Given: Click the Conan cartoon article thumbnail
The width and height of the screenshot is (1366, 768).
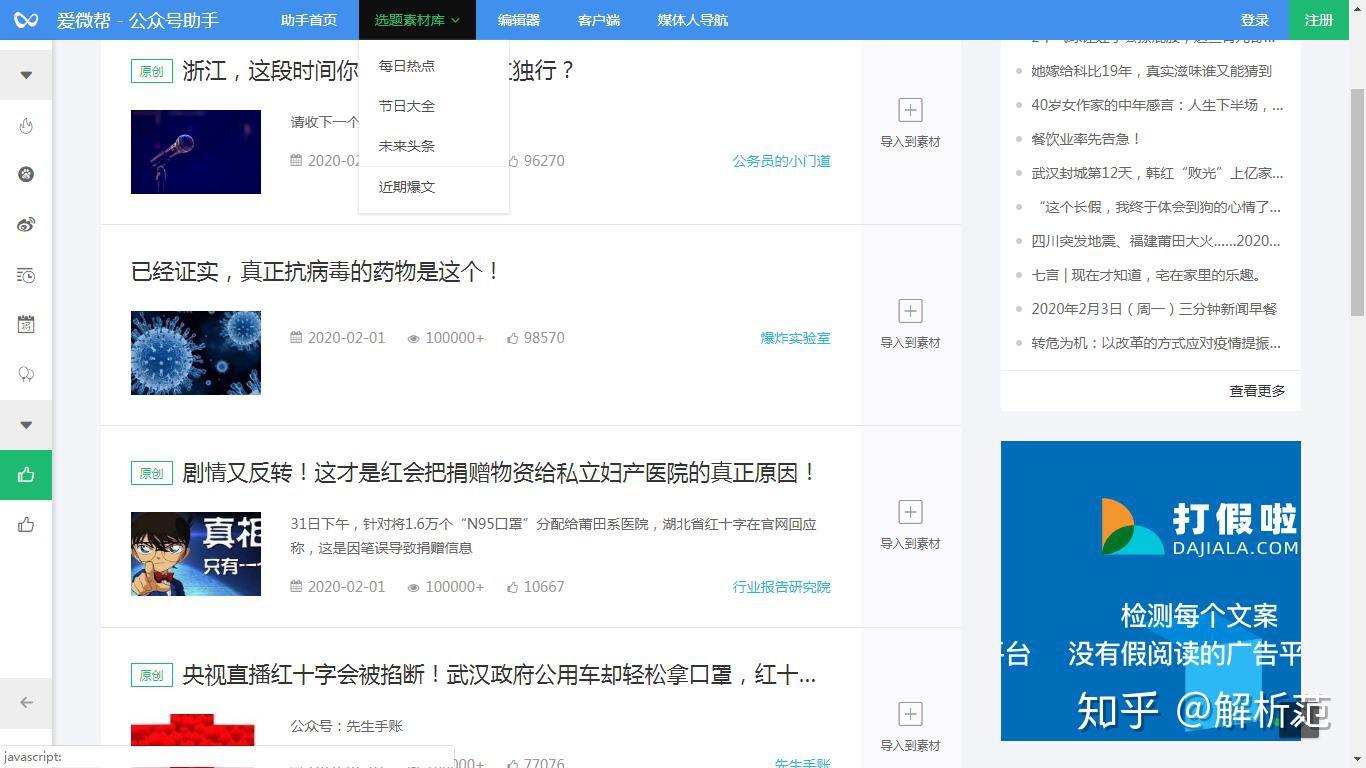Looking at the screenshot, I should pyautogui.click(x=196, y=554).
